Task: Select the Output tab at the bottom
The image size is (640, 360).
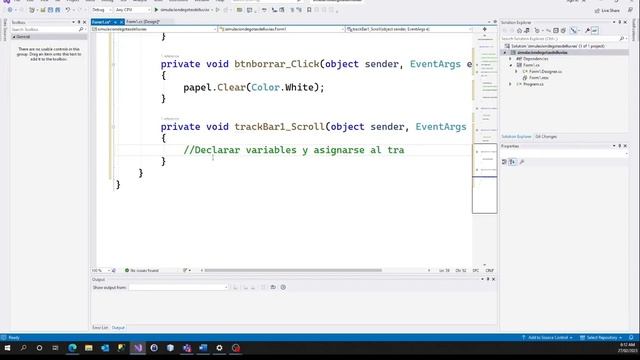Action: point(118,328)
